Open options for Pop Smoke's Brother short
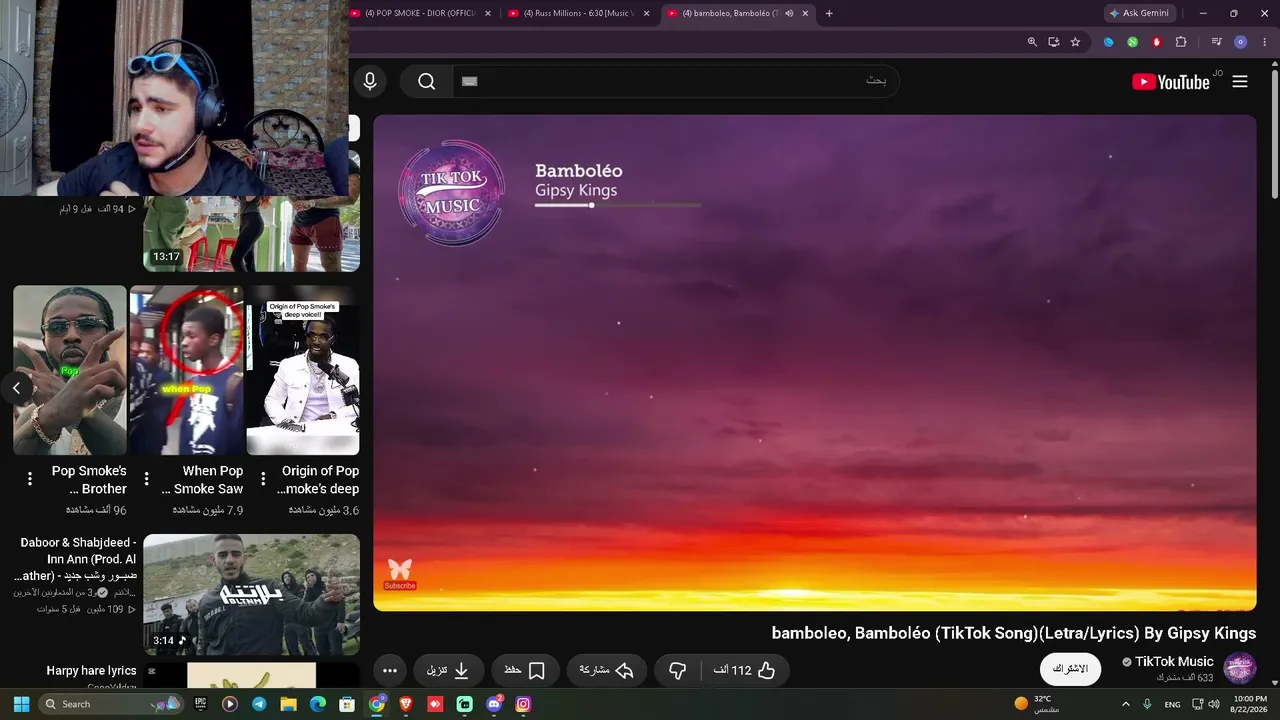This screenshot has height=720, width=1280. 30,479
